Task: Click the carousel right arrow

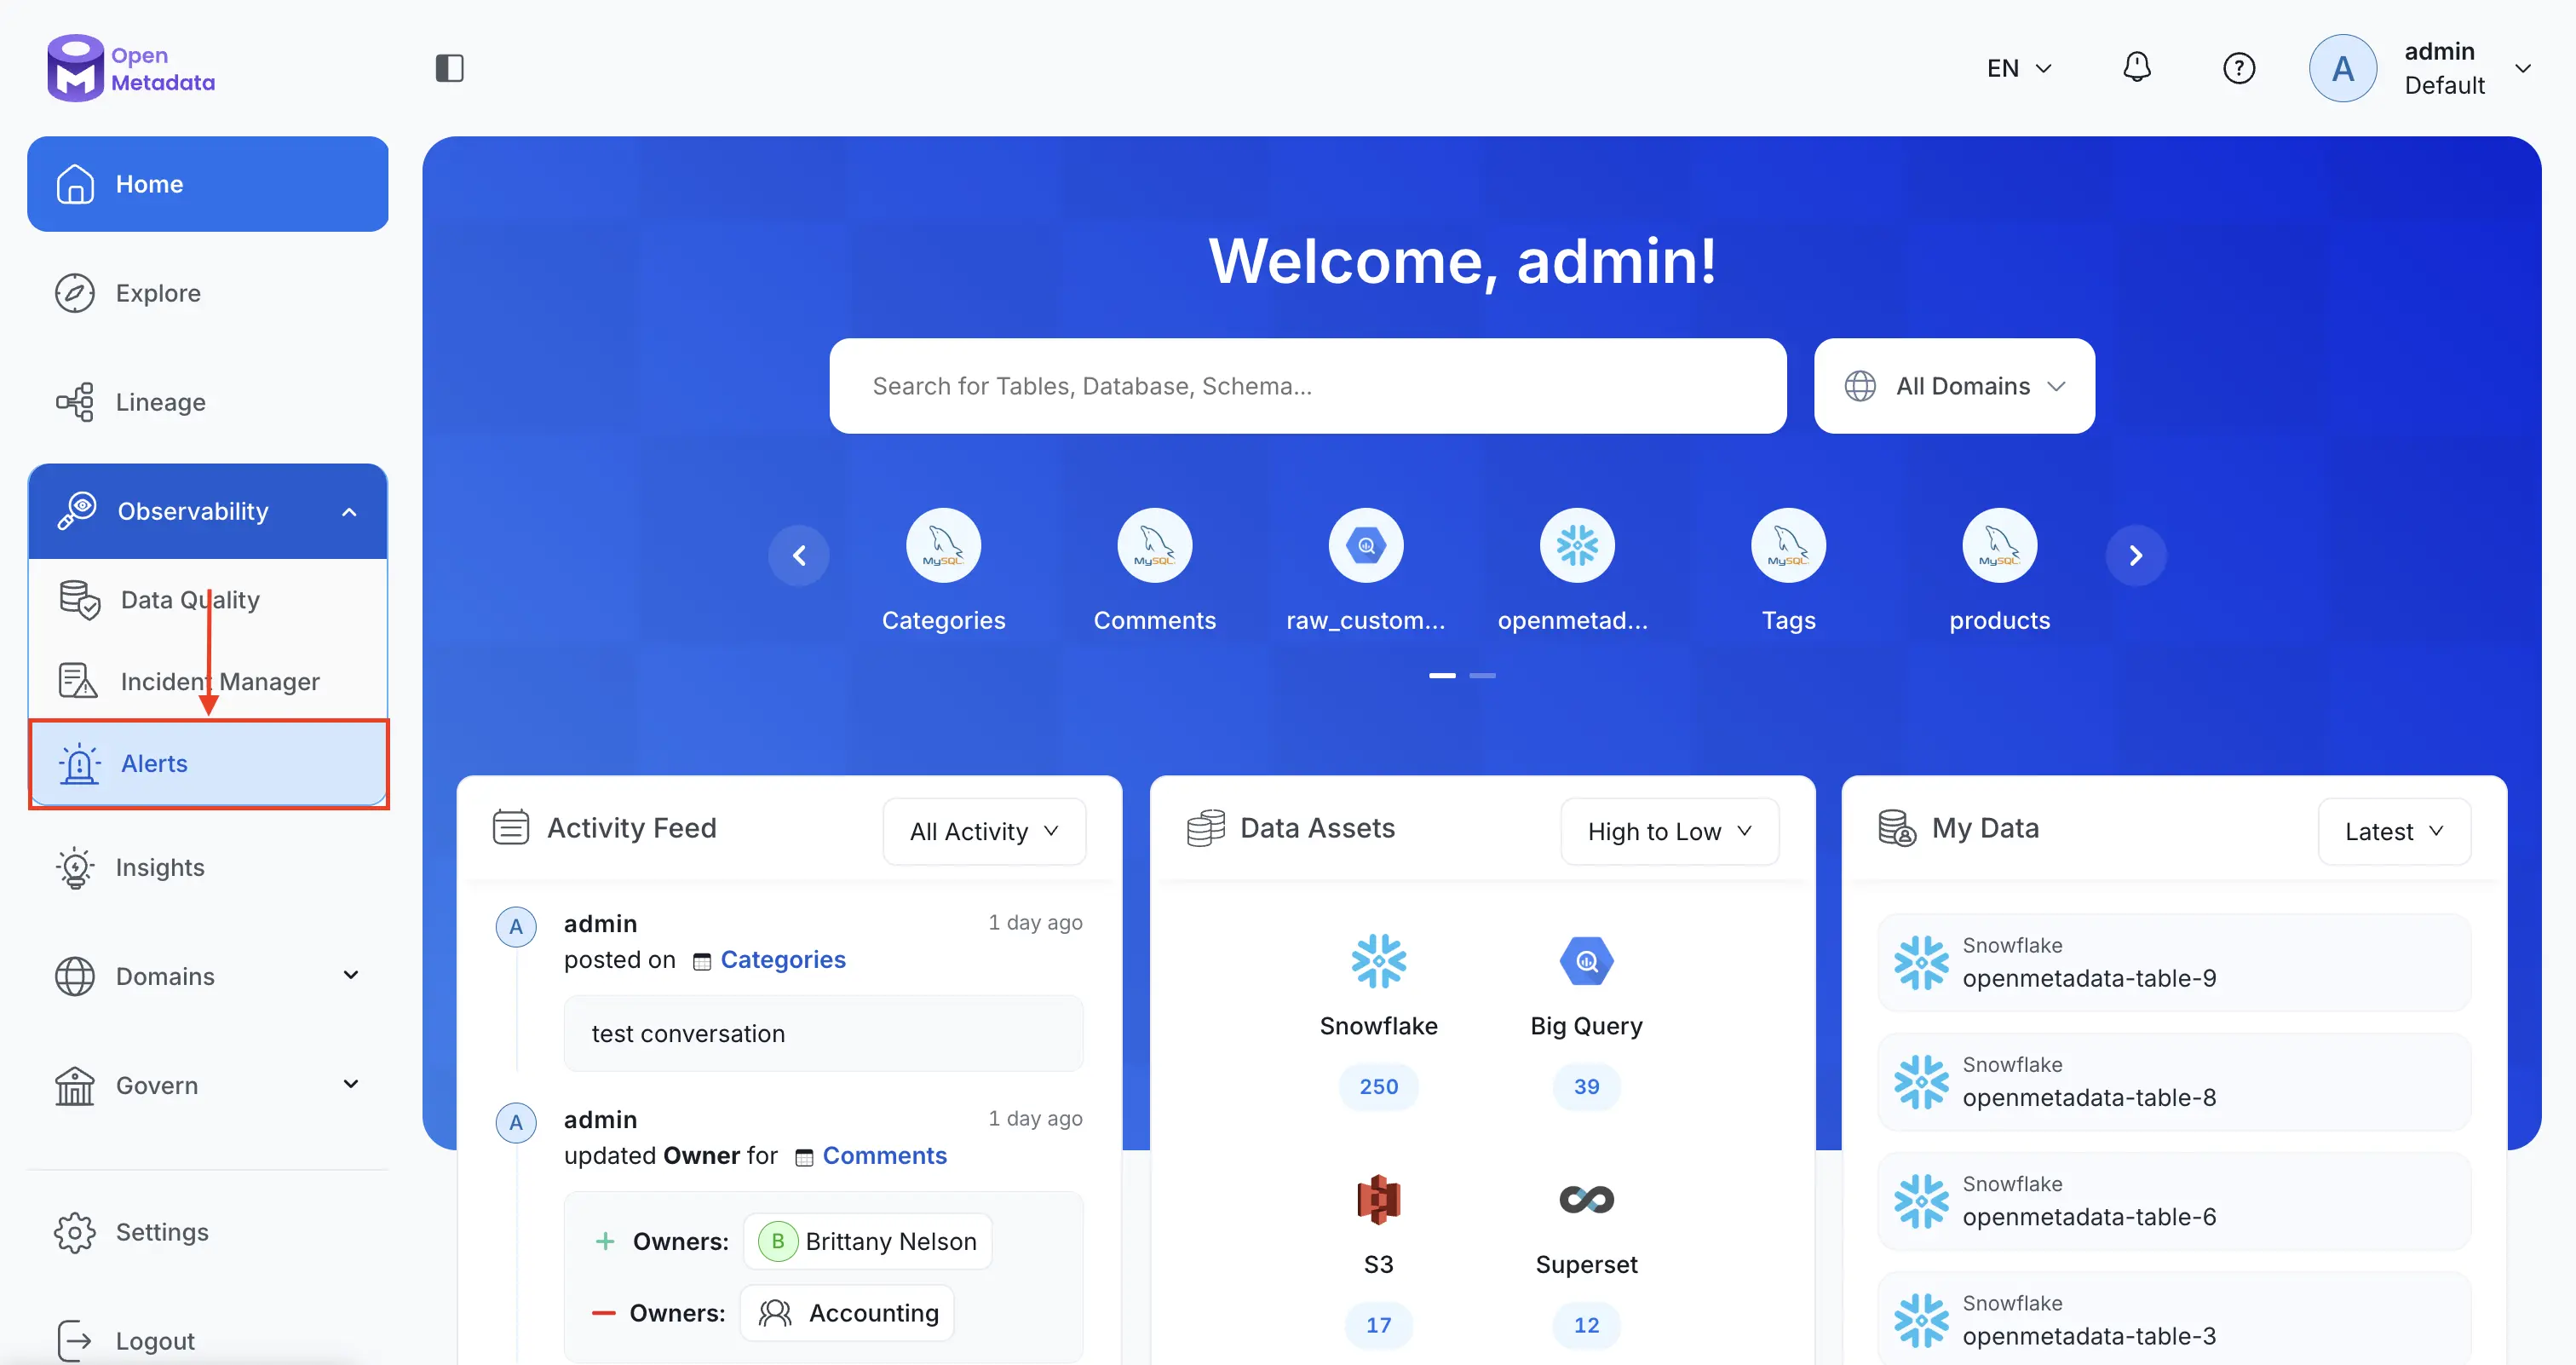Action: [x=2136, y=555]
